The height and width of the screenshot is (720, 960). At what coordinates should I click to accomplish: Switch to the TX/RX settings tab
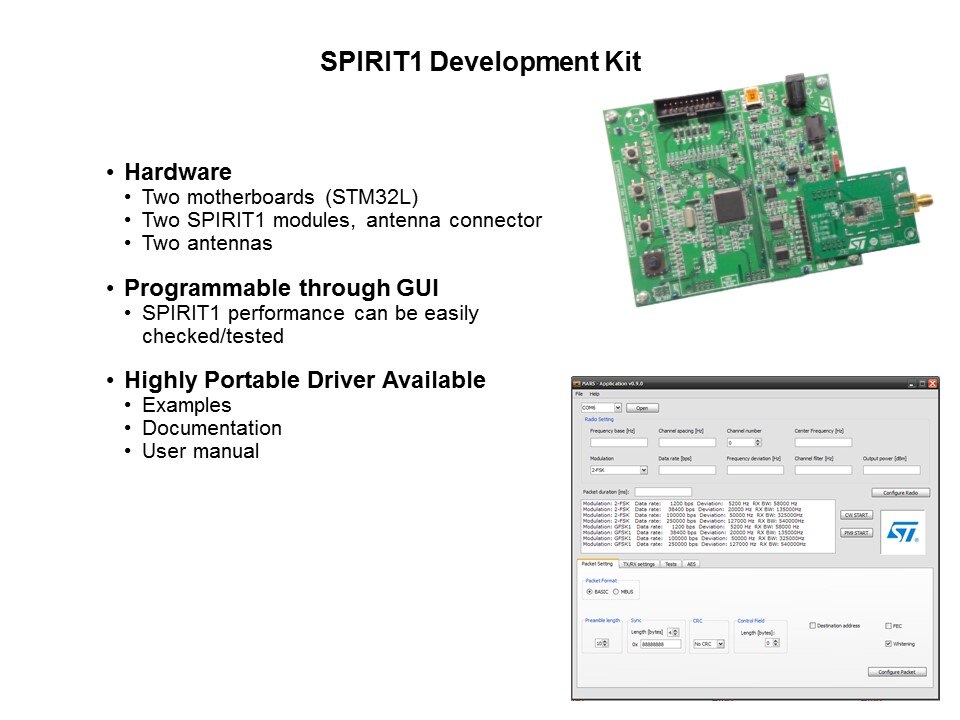point(638,564)
